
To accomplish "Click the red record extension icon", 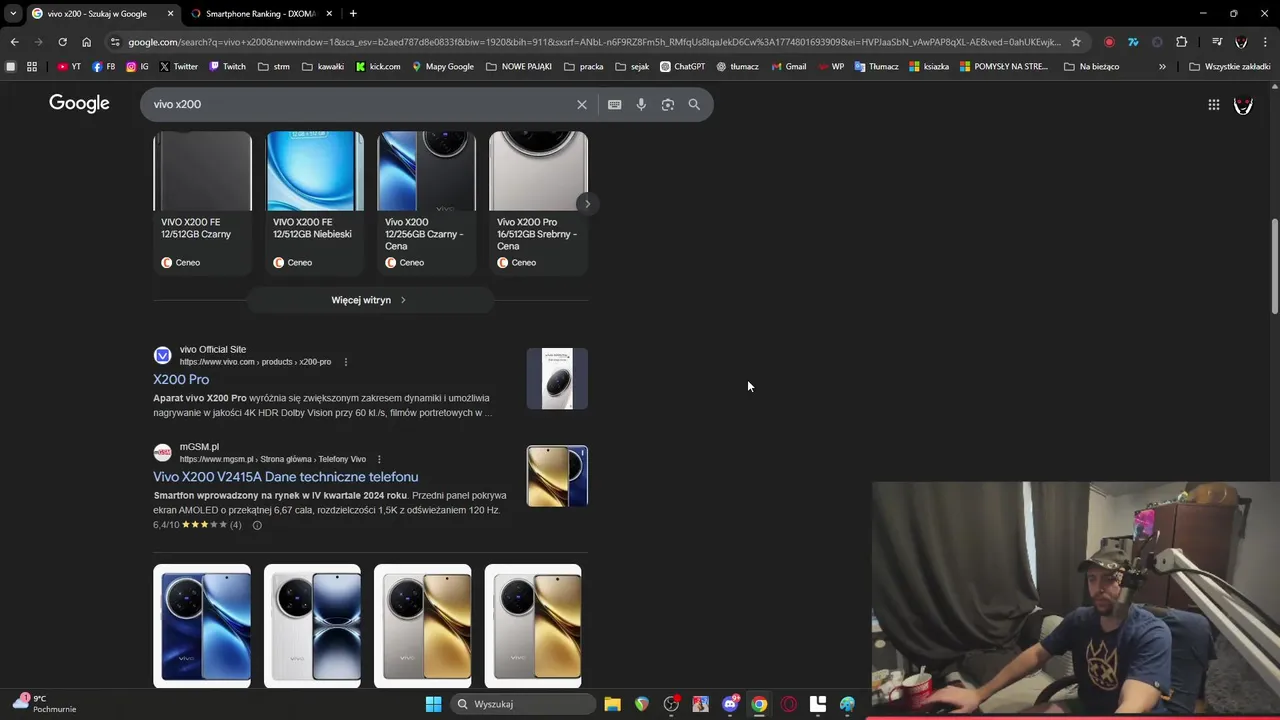I will click(1109, 42).
